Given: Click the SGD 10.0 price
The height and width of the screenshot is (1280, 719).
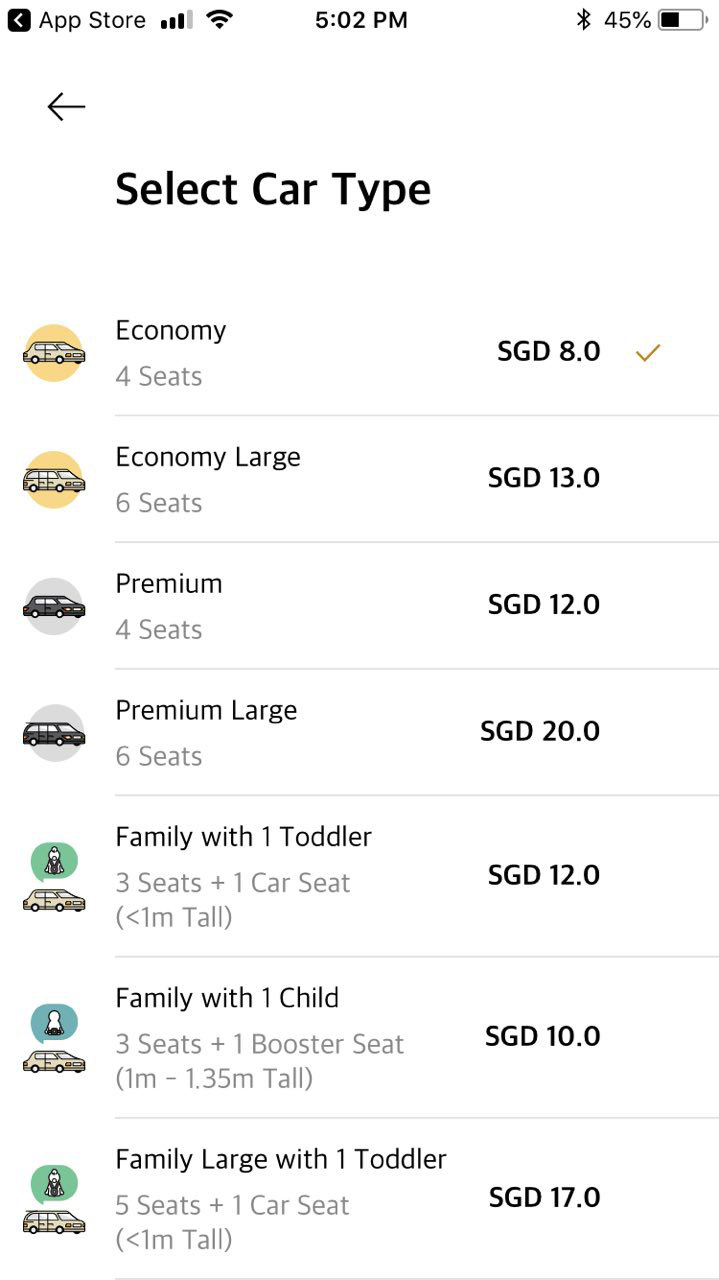Looking at the screenshot, I should click(542, 1037).
